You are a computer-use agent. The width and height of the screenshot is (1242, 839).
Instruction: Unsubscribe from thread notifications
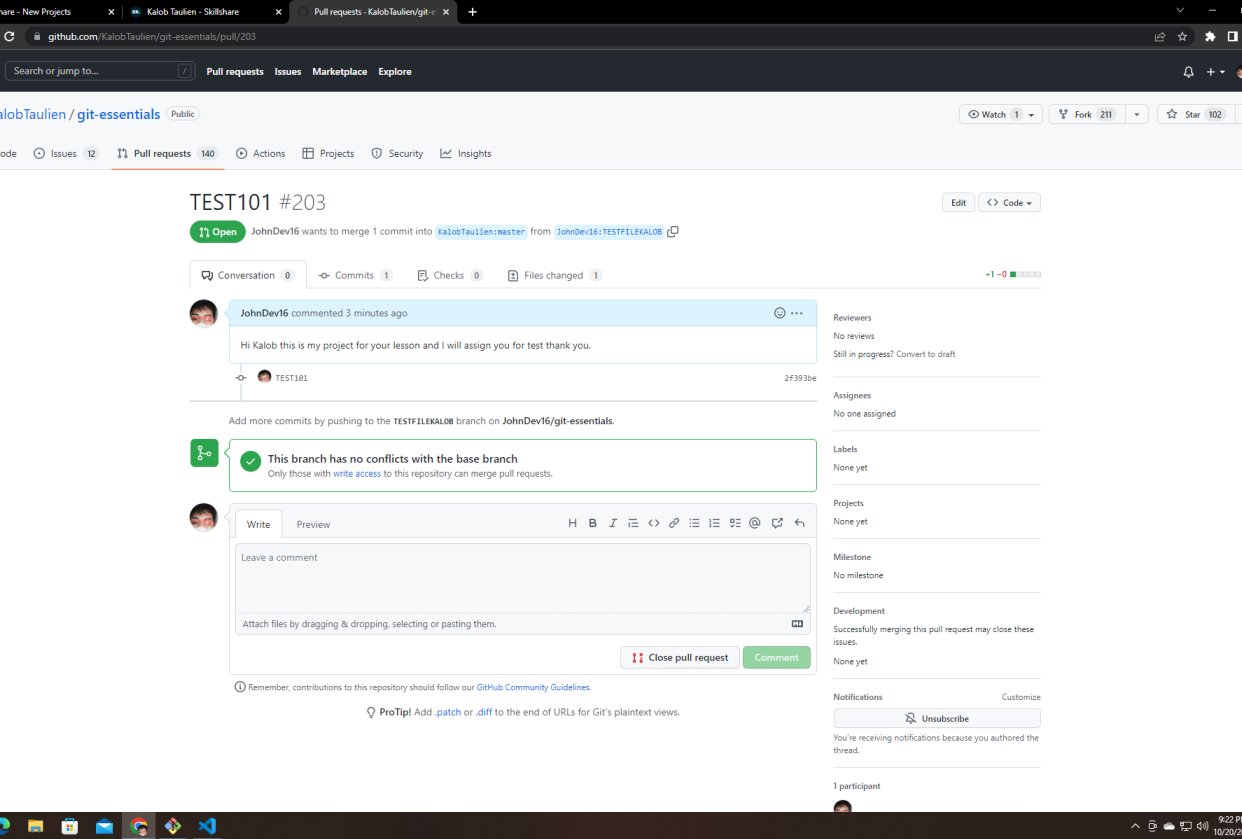click(x=937, y=719)
